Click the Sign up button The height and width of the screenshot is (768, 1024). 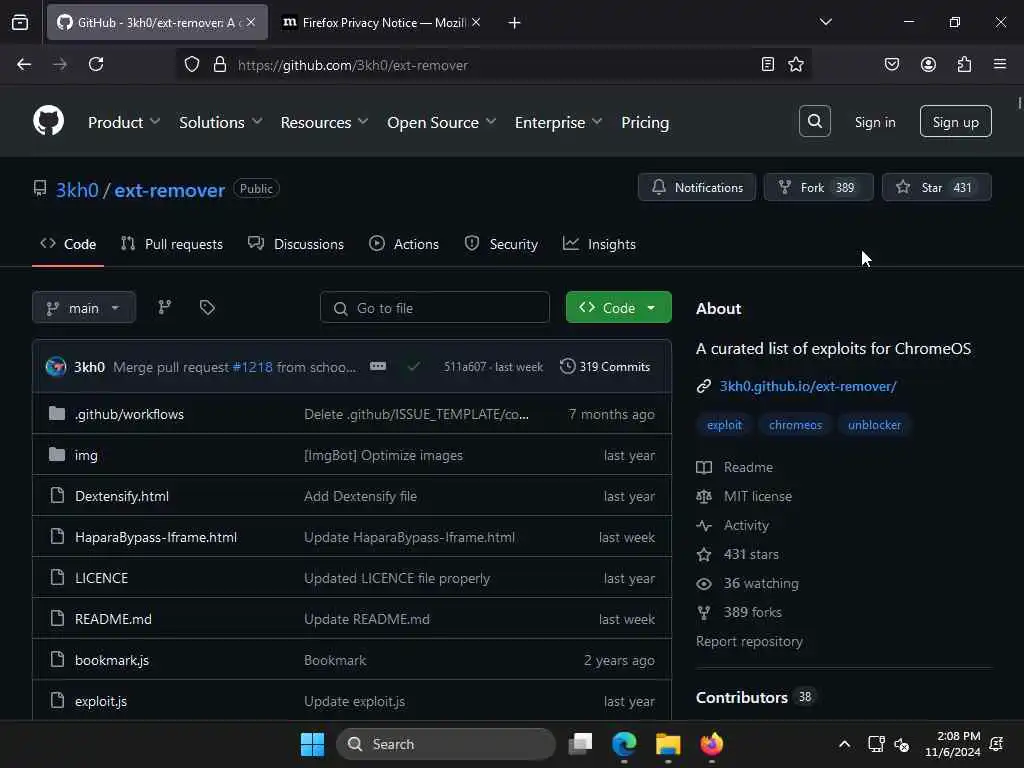coord(955,121)
